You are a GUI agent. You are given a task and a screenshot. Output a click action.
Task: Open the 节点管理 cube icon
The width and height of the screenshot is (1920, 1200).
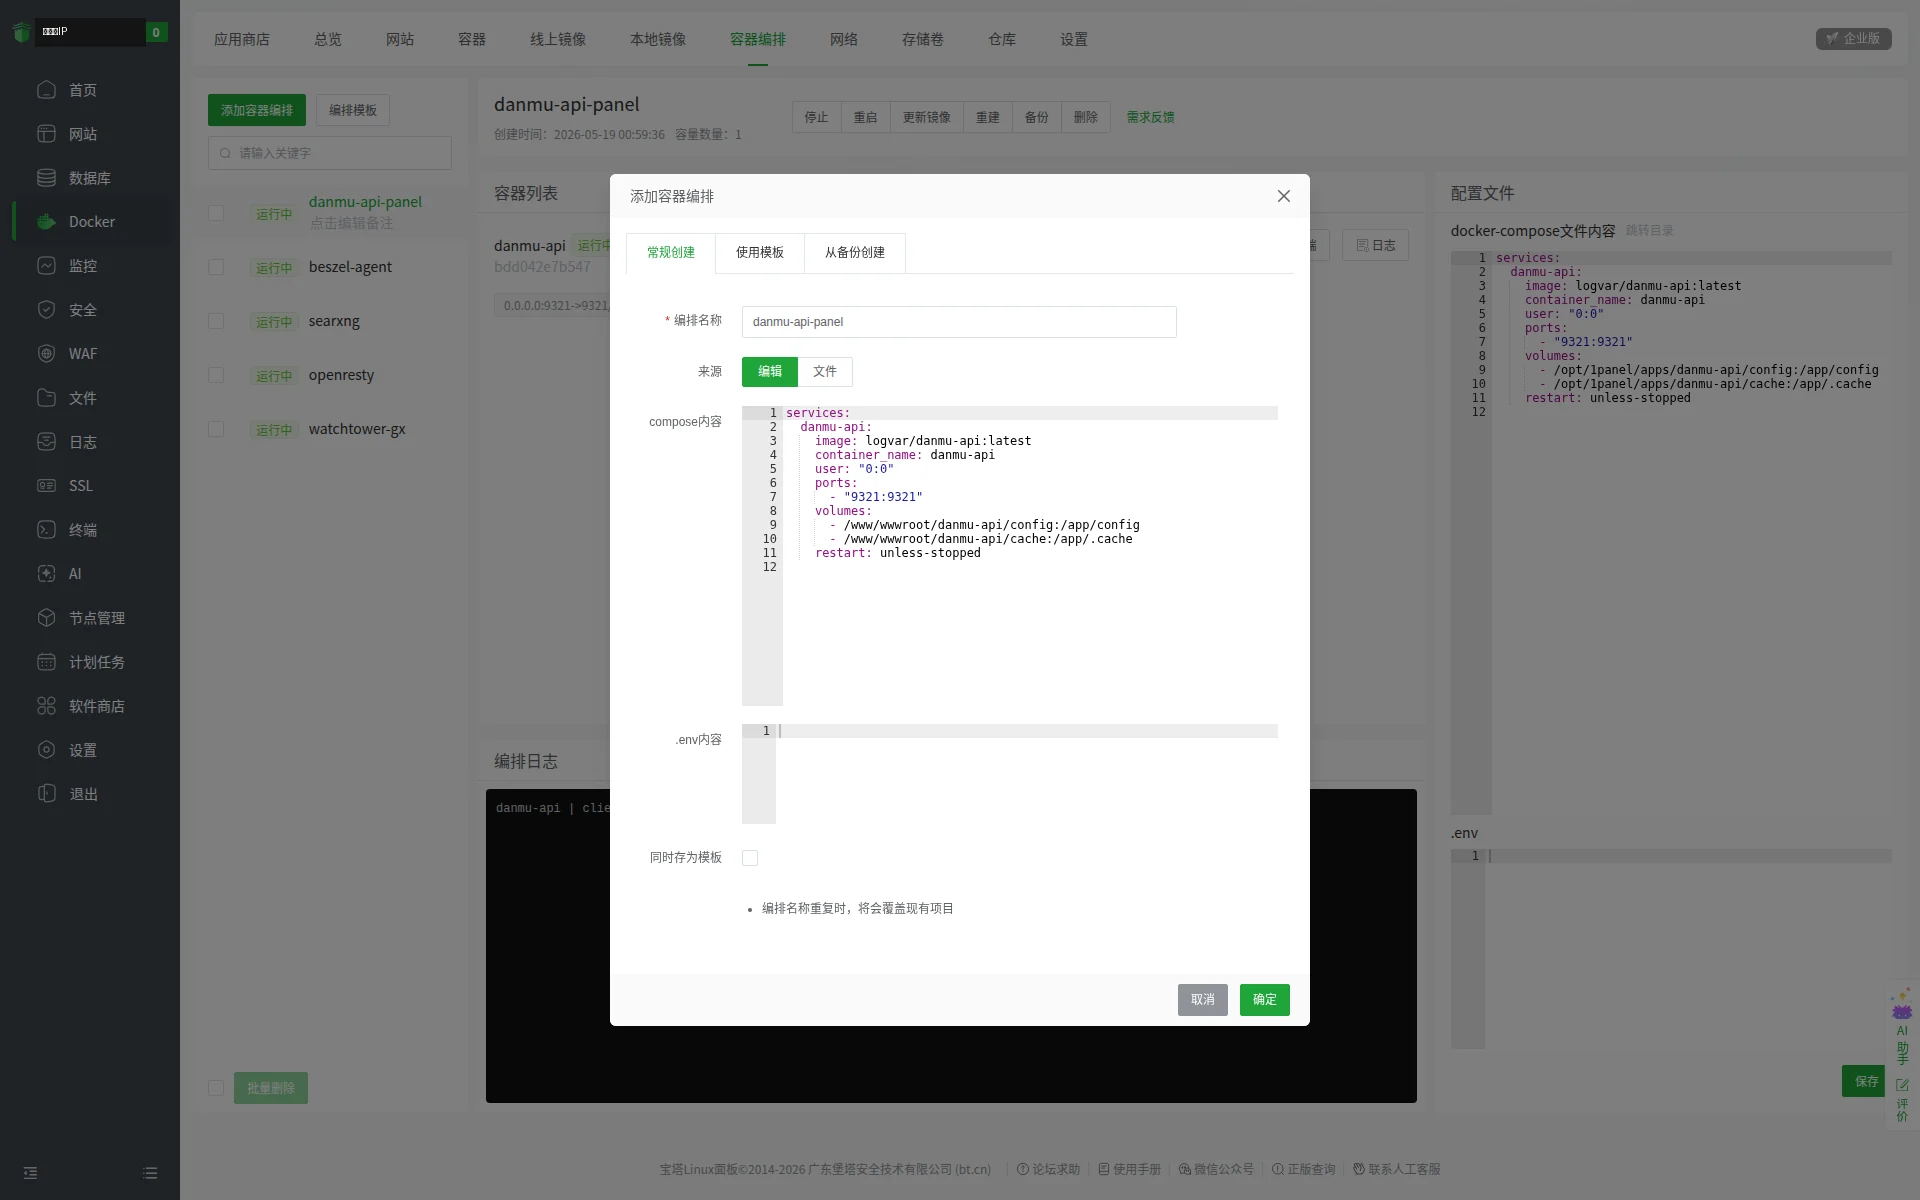click(x=46, y=618)
